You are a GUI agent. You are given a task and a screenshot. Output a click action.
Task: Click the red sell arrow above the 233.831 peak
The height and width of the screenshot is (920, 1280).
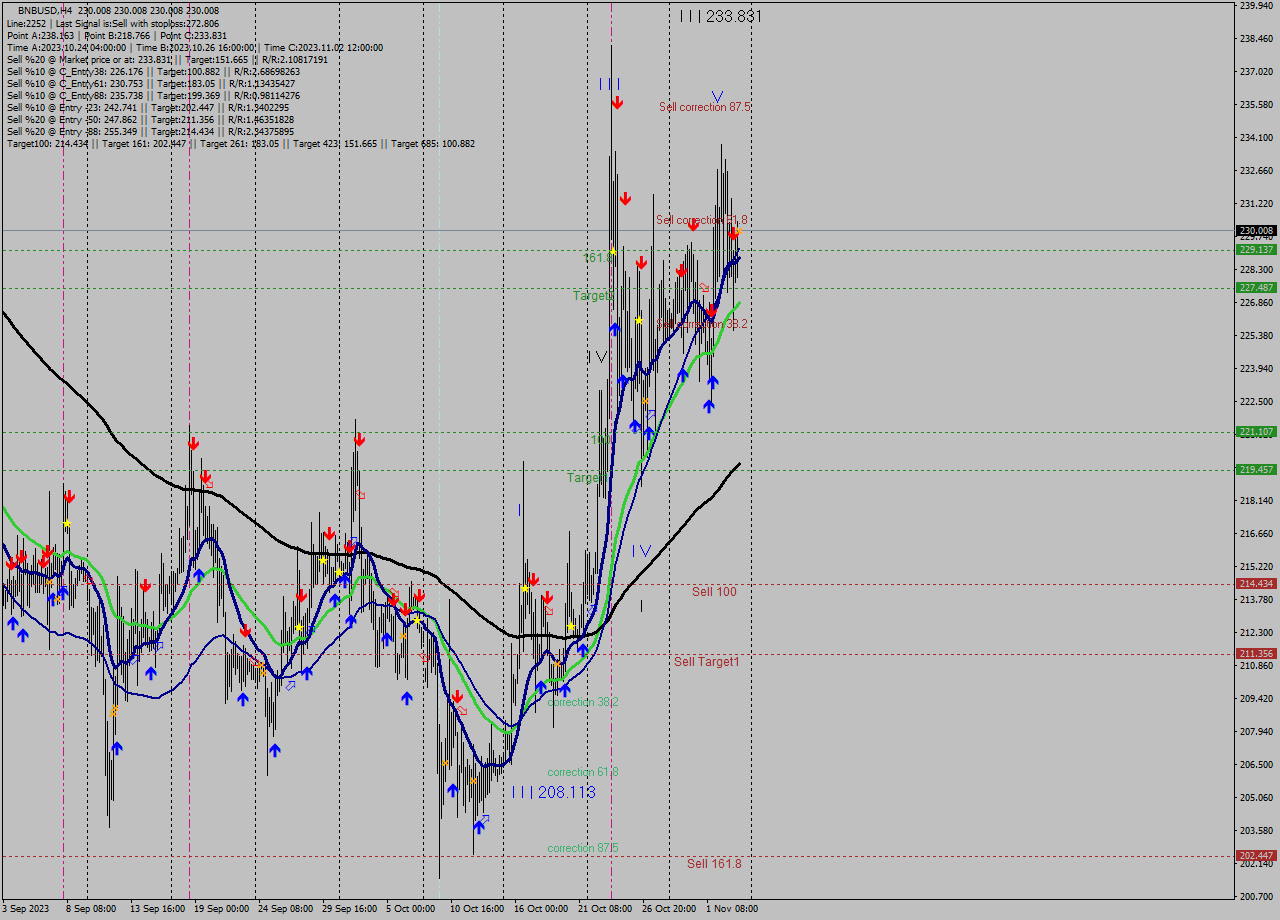click(x=617, y=101)
